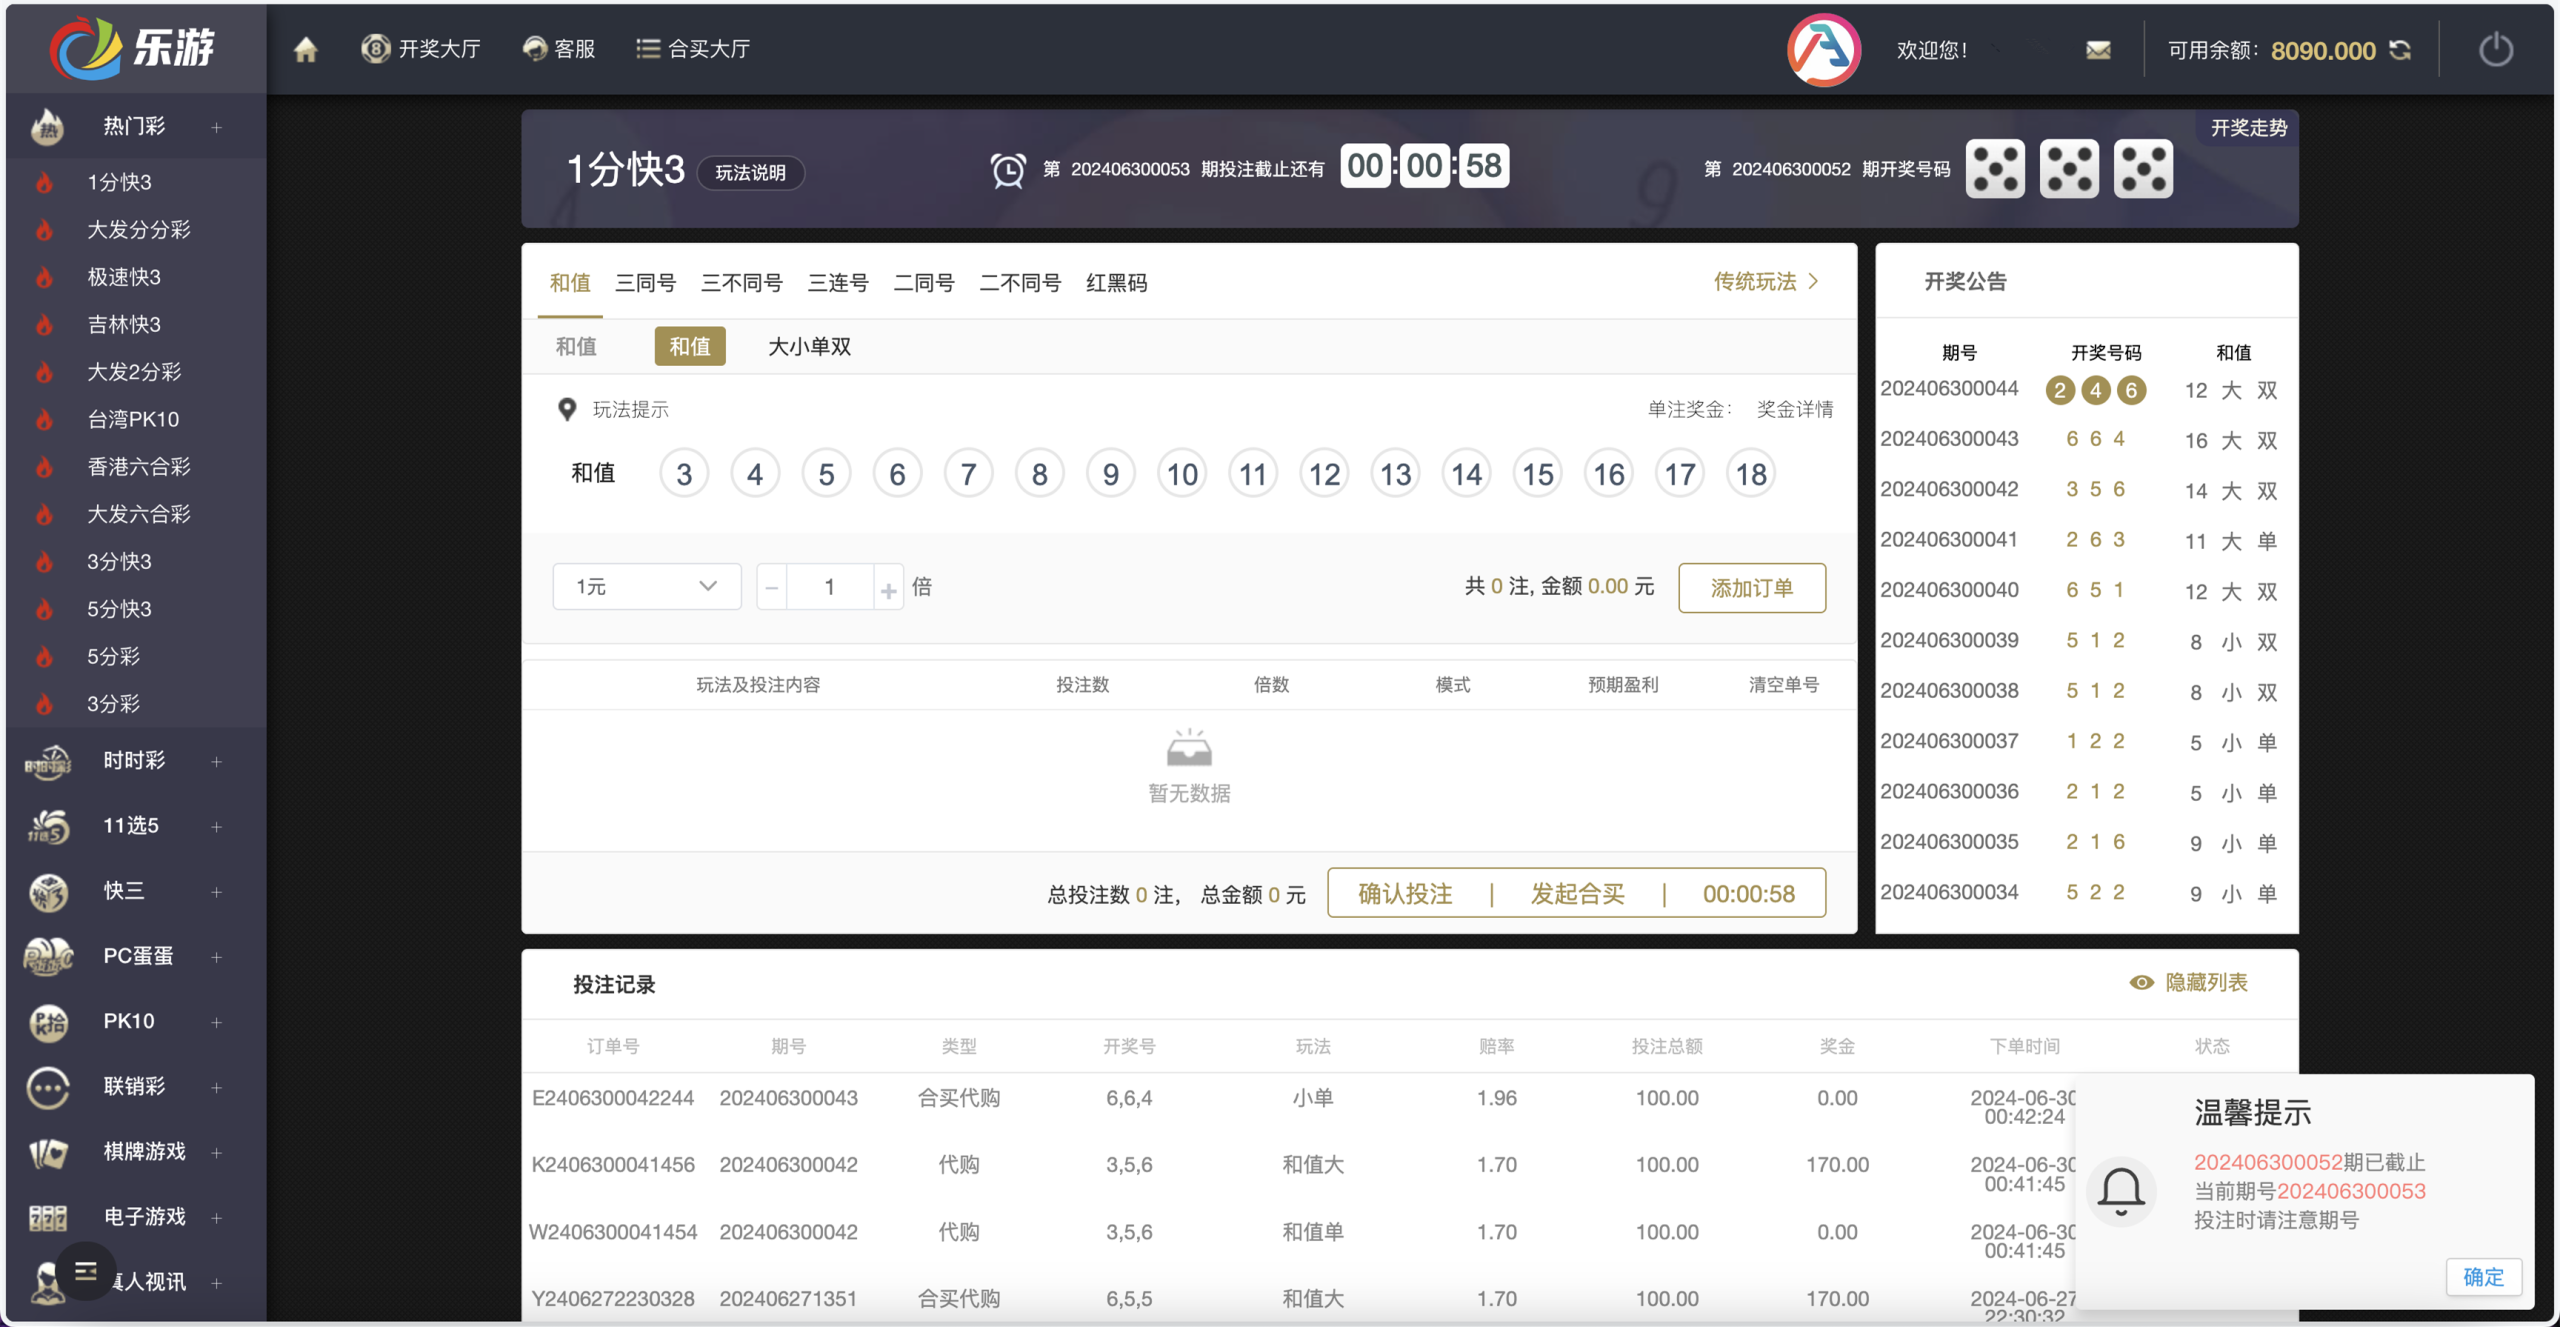Image resolution: width=2560 pixels, height=1327 pixels.
Task: Open the floating menu button at bottom left
Action: (x=86, y=1270)
